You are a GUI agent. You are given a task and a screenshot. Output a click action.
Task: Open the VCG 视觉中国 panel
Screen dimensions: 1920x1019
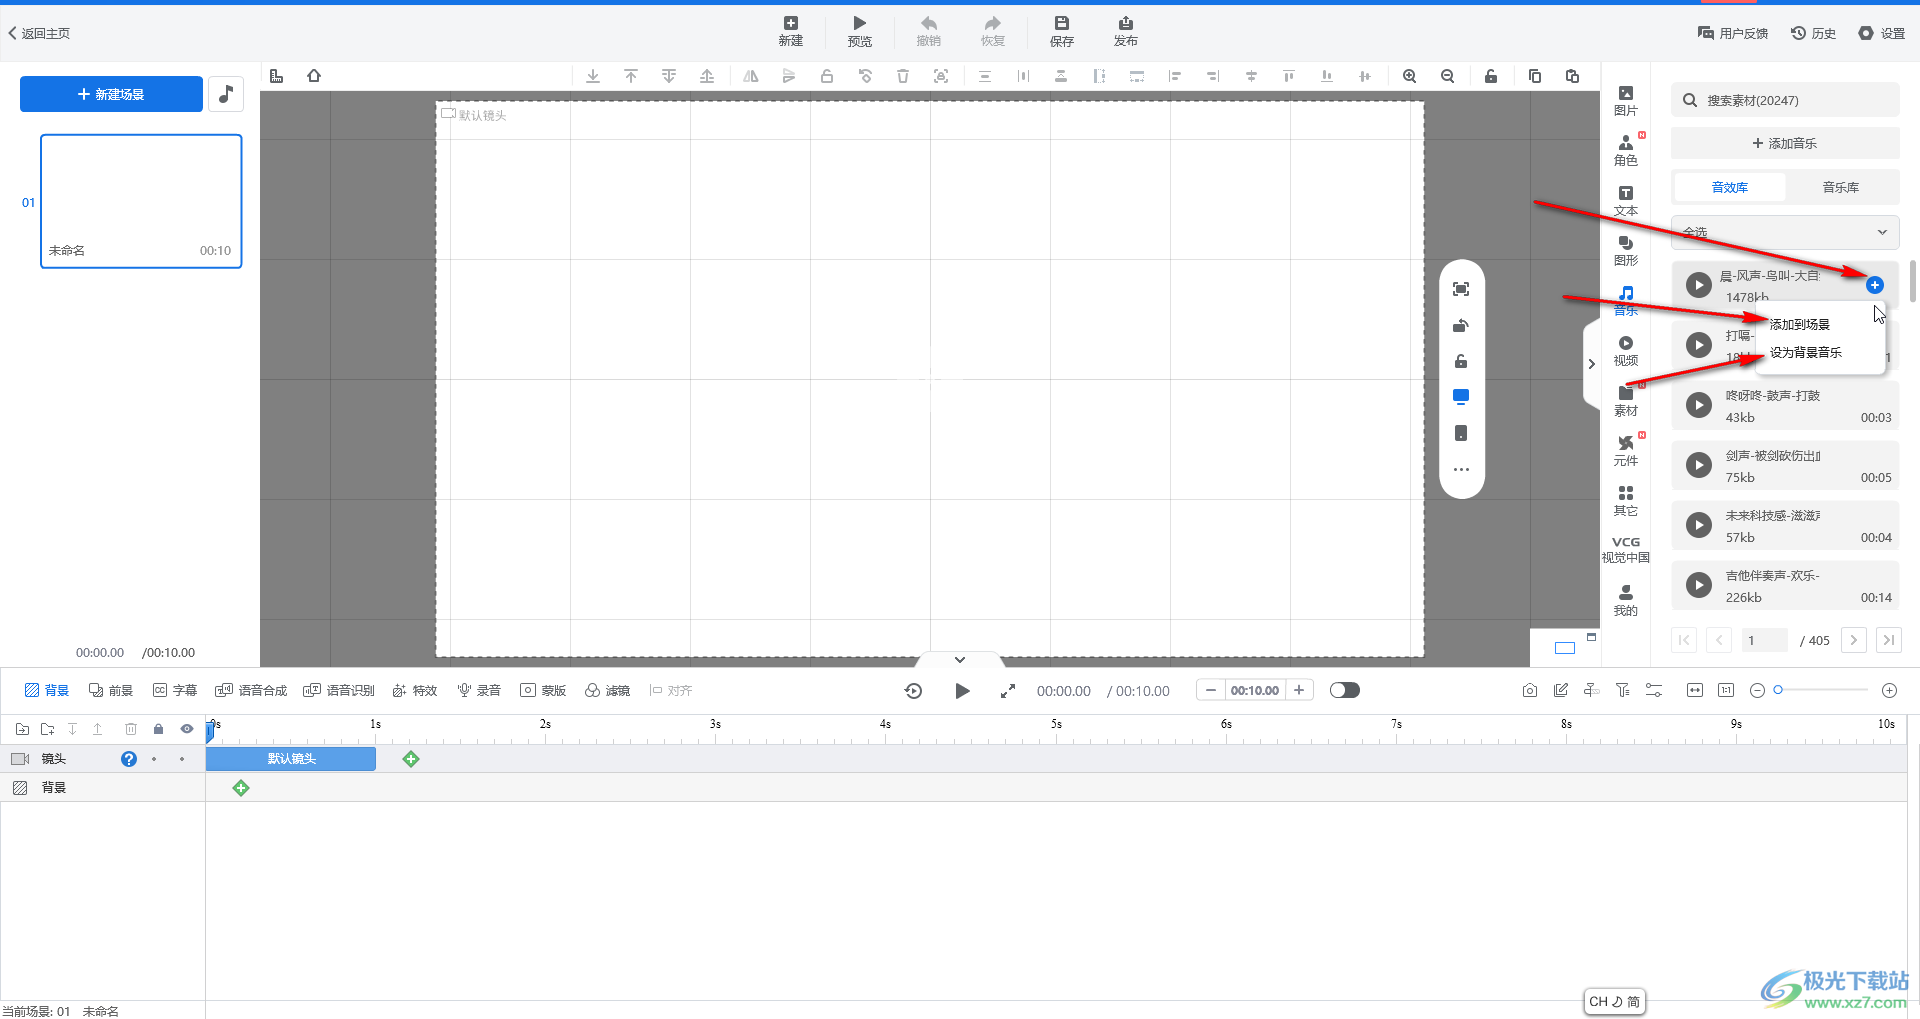pyautogui.click(x=1626, y=550)
